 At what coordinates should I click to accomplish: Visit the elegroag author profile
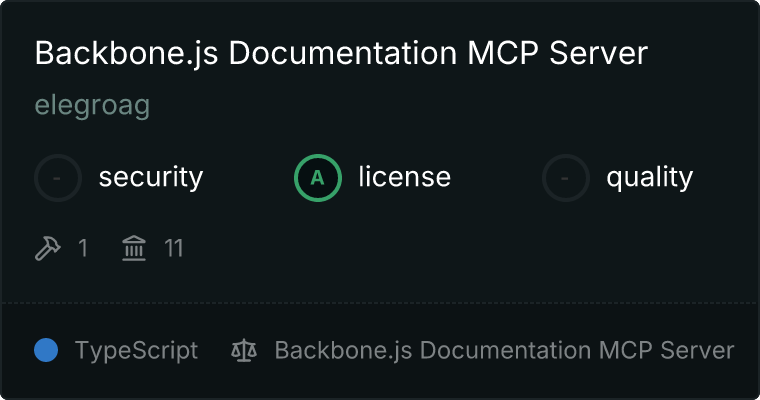tap(93, 106)
